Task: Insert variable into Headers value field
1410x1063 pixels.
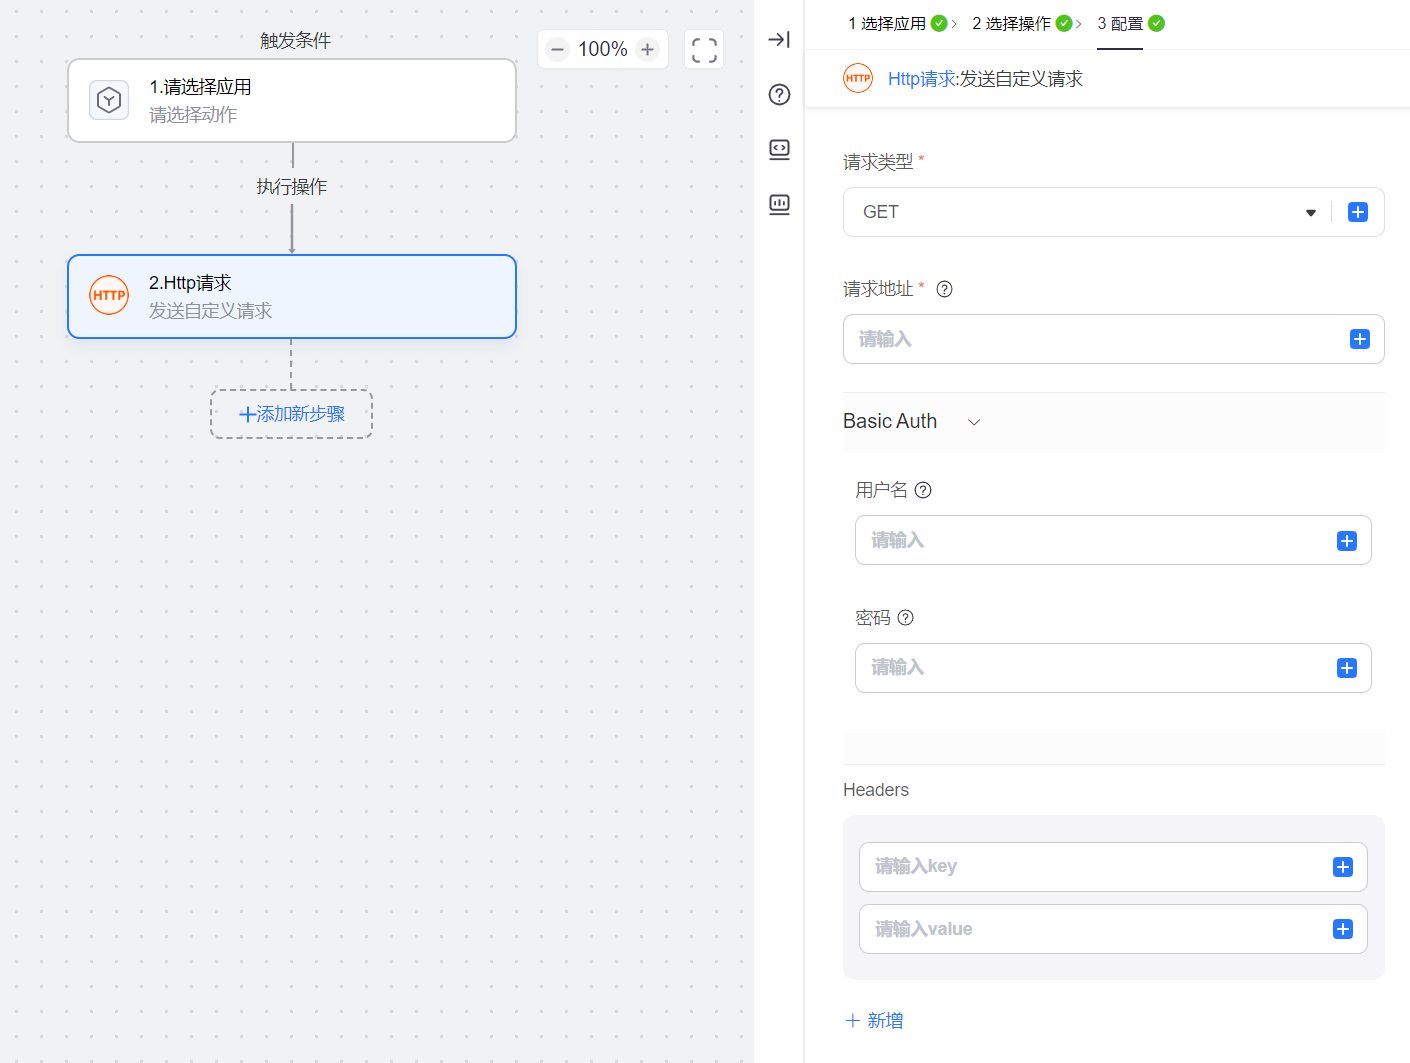Action: 1343,929
